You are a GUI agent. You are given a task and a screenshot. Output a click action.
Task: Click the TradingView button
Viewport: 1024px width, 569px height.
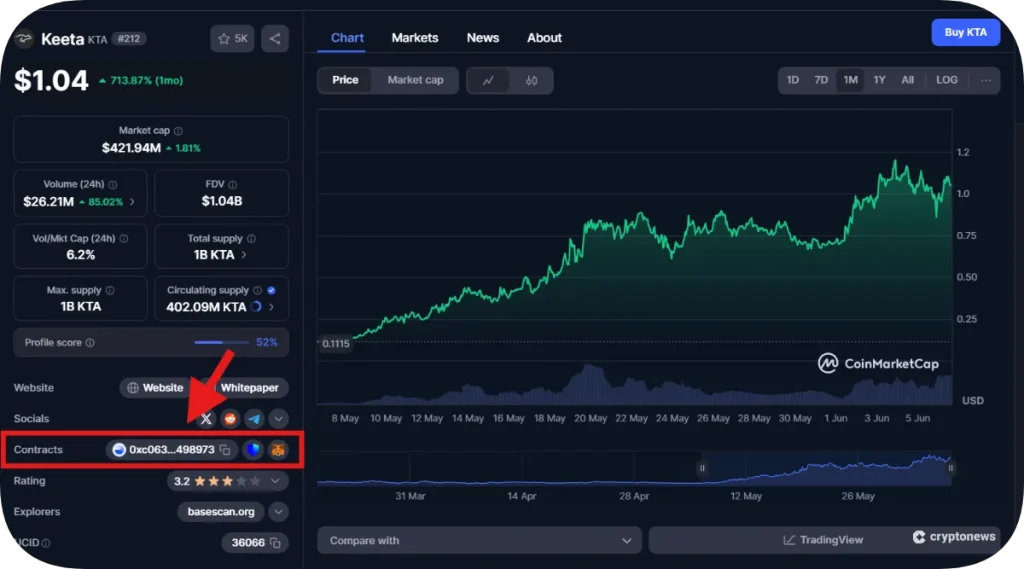click(824, 540)
